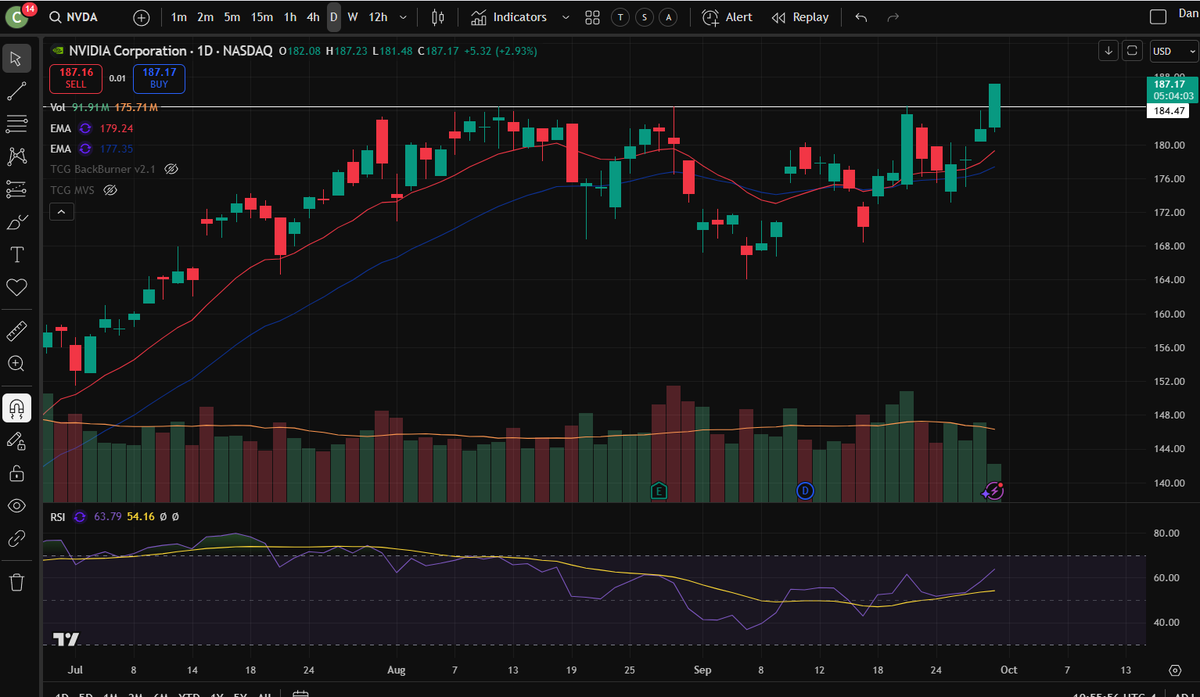Select the cursor/arrow tool in left toolbar
1200x697 pixels.
pyautogui.click(x=16, y=58)
